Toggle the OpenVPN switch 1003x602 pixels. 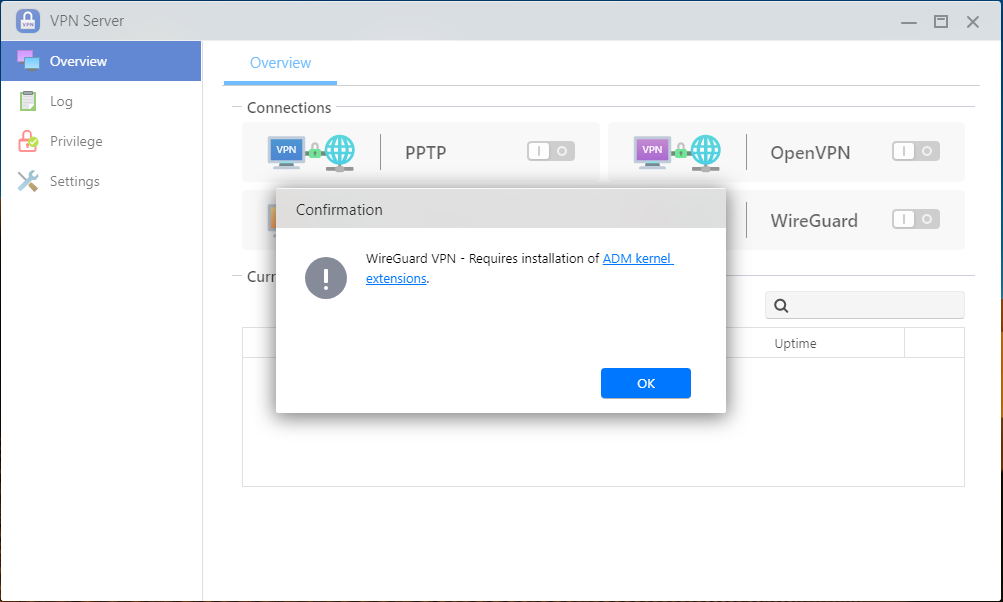pyautogui.click(x=916, y=151)
